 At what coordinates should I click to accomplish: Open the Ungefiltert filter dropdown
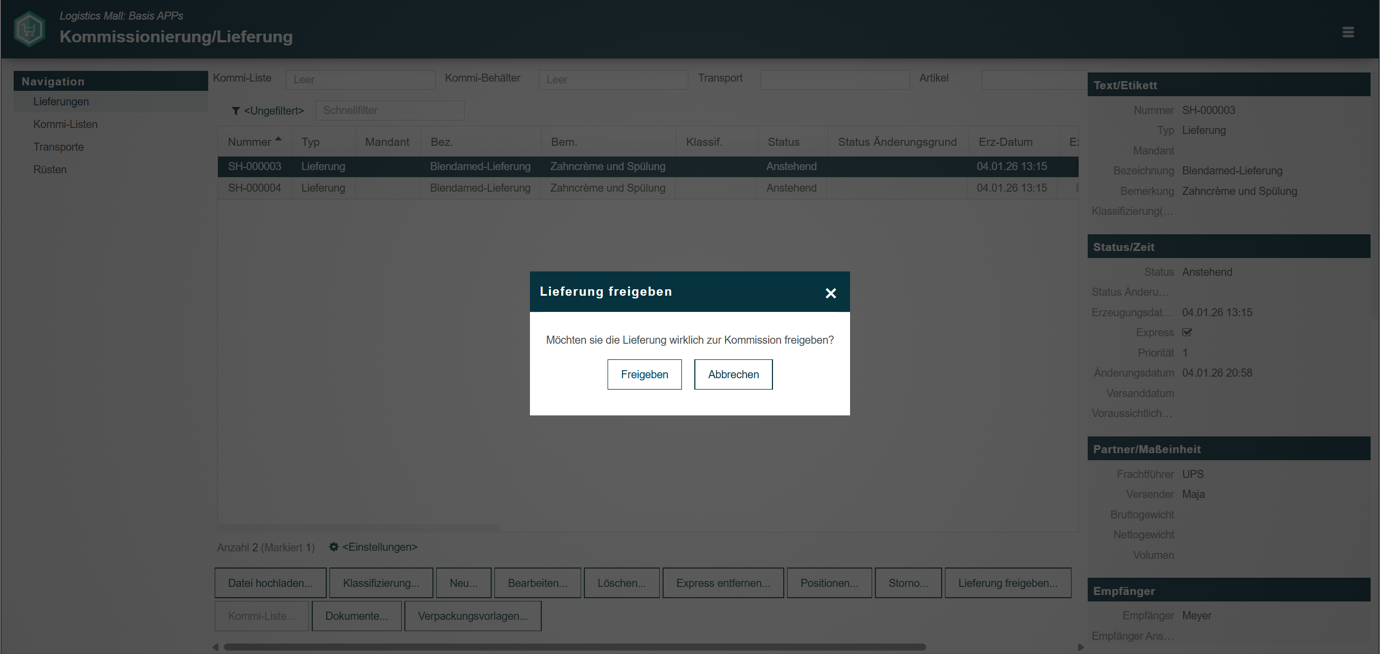[273, 111]
